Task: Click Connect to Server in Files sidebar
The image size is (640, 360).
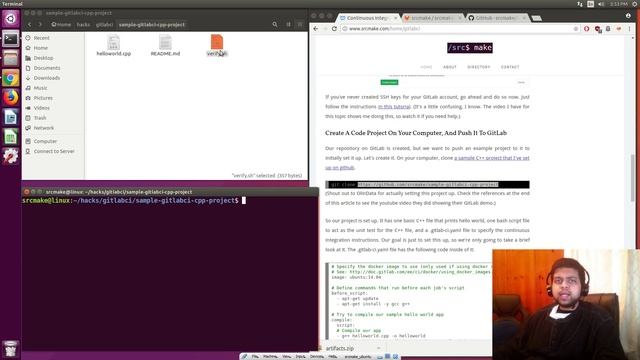Action: 53,151
